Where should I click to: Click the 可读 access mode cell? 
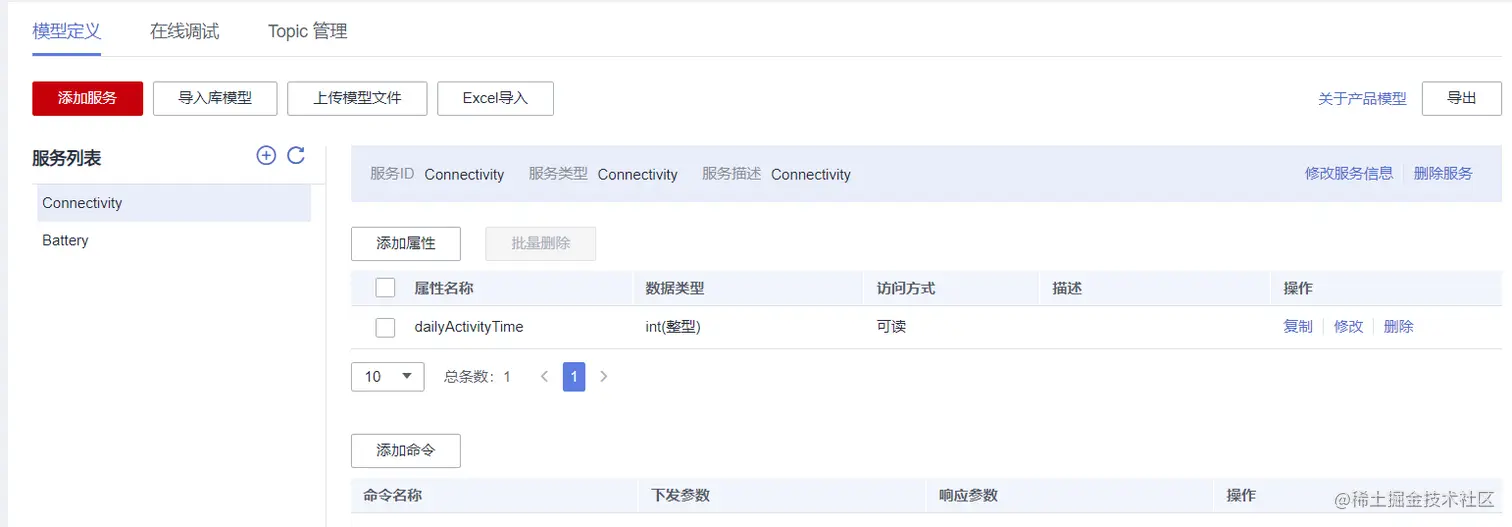click(891, 327)
